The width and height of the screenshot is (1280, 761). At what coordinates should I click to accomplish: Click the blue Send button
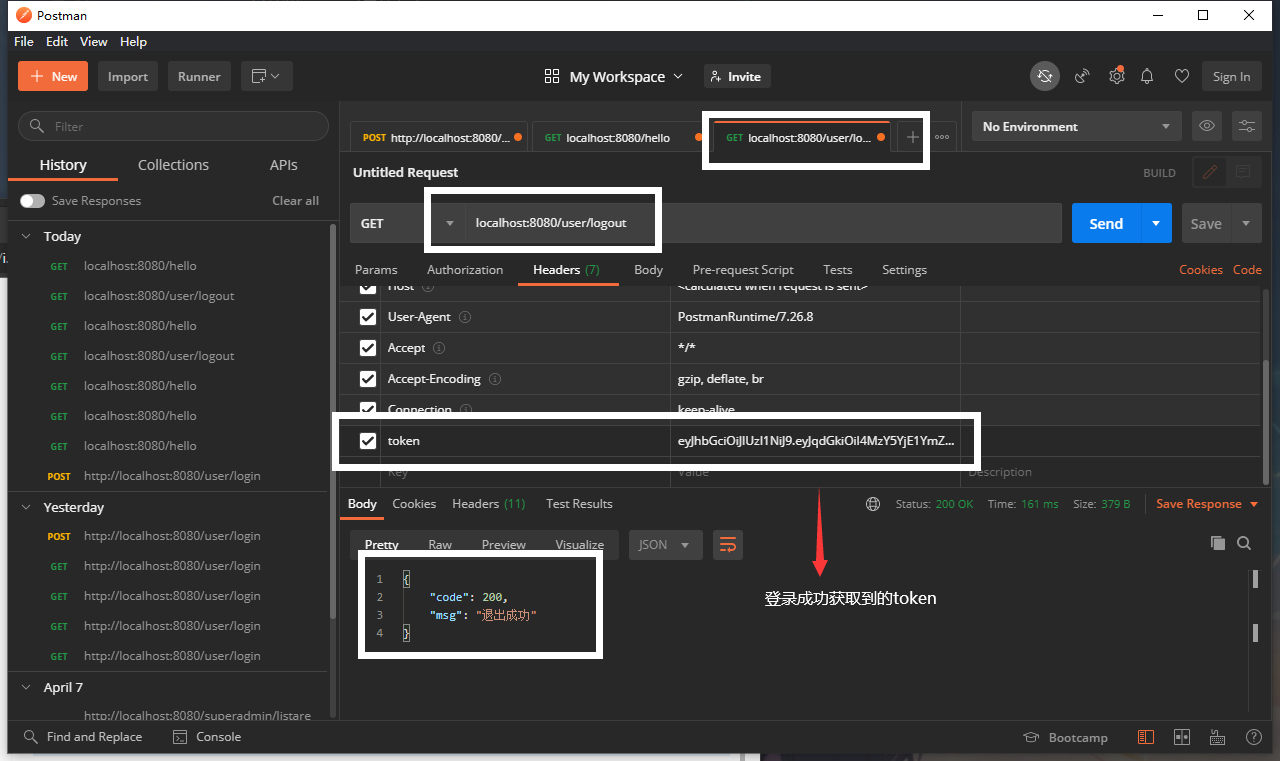1106,223
